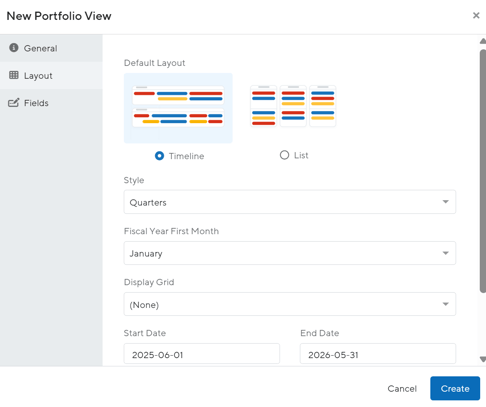
Task: Choose the List layout thumbnail
Action: click(293, 106)
